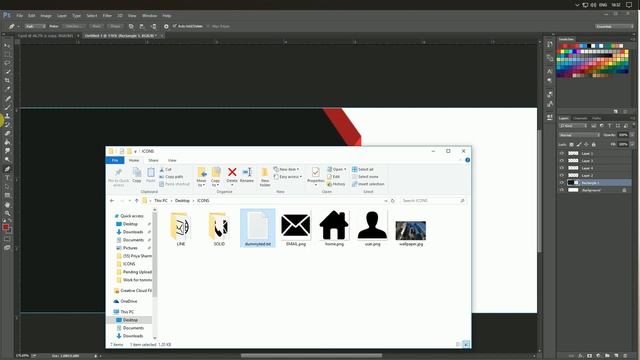Click the Search ICONS field
This screenshot has height=360, width=640.
tap(433, 200)
